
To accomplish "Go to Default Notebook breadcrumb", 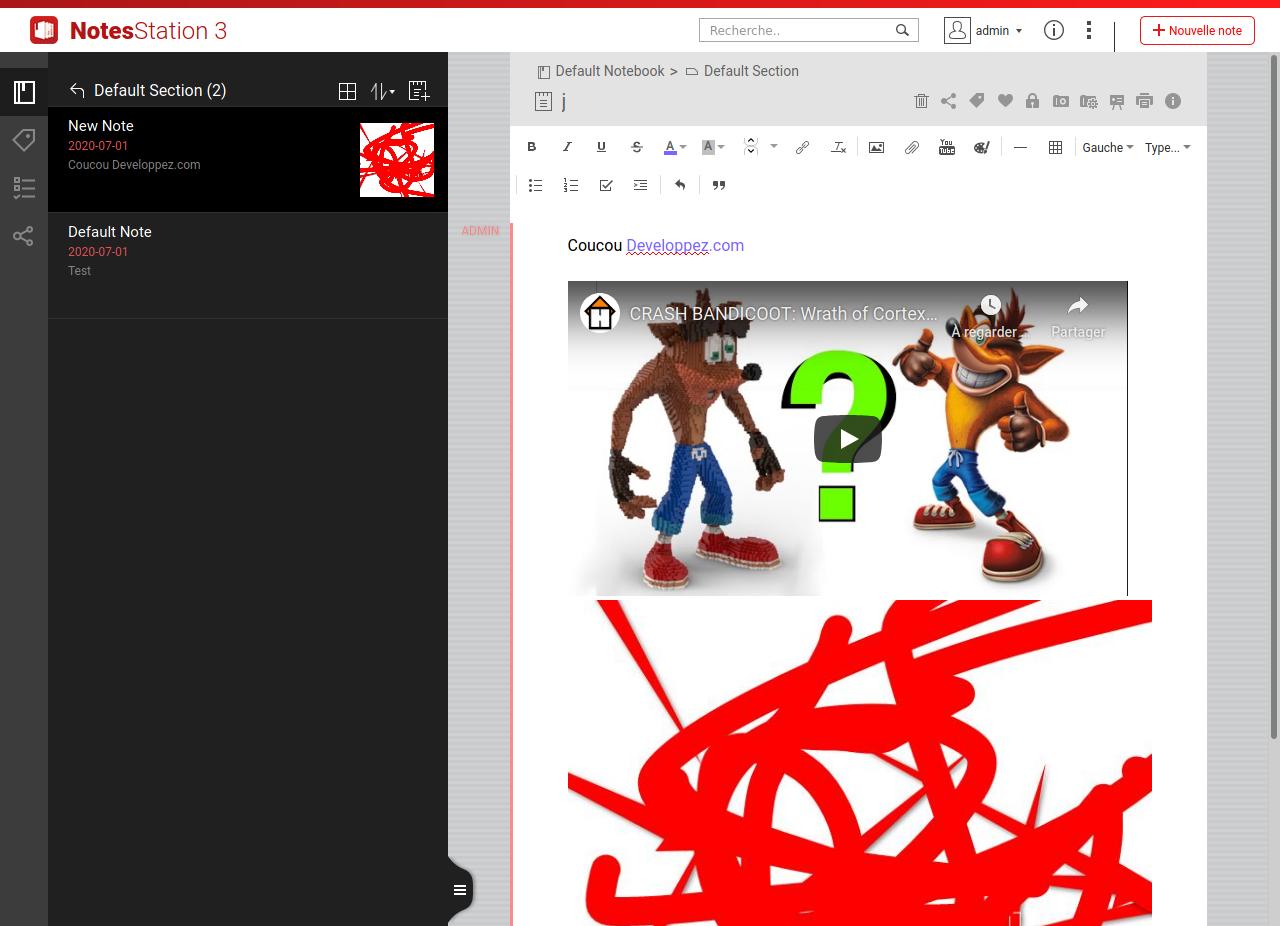I will pyautogui.click(x=609, y=71).
